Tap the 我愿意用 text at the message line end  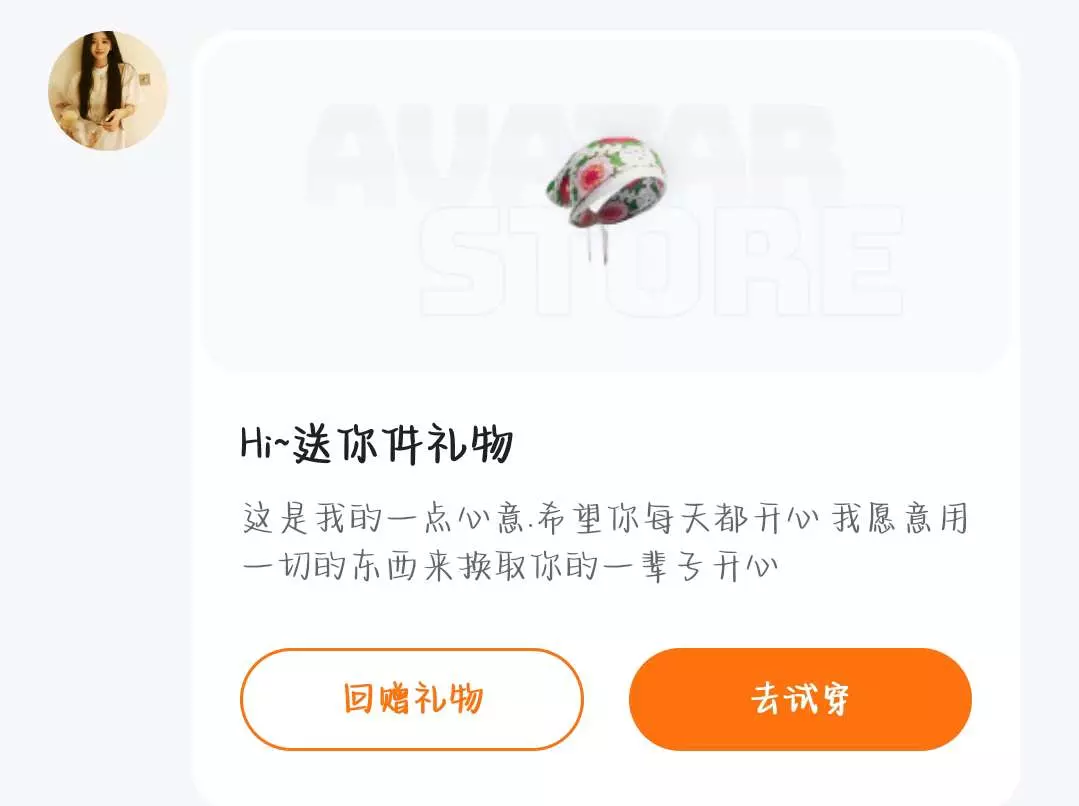[900, 518]
